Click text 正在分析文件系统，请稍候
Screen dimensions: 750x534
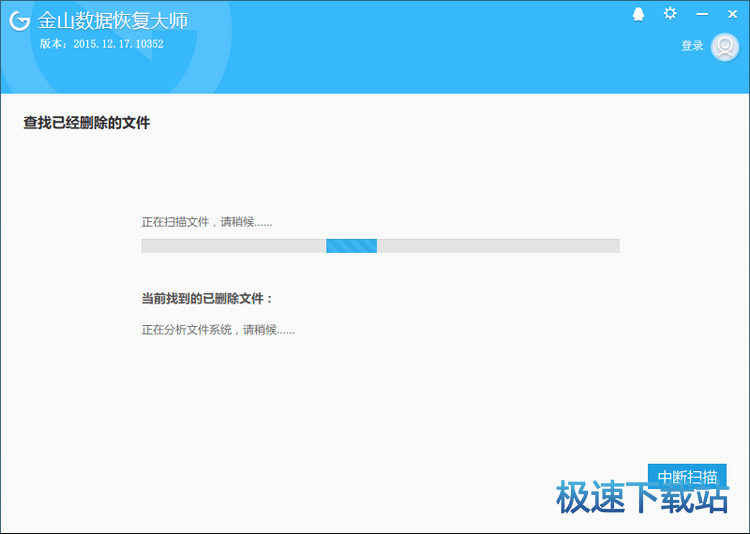click(218, 330)
